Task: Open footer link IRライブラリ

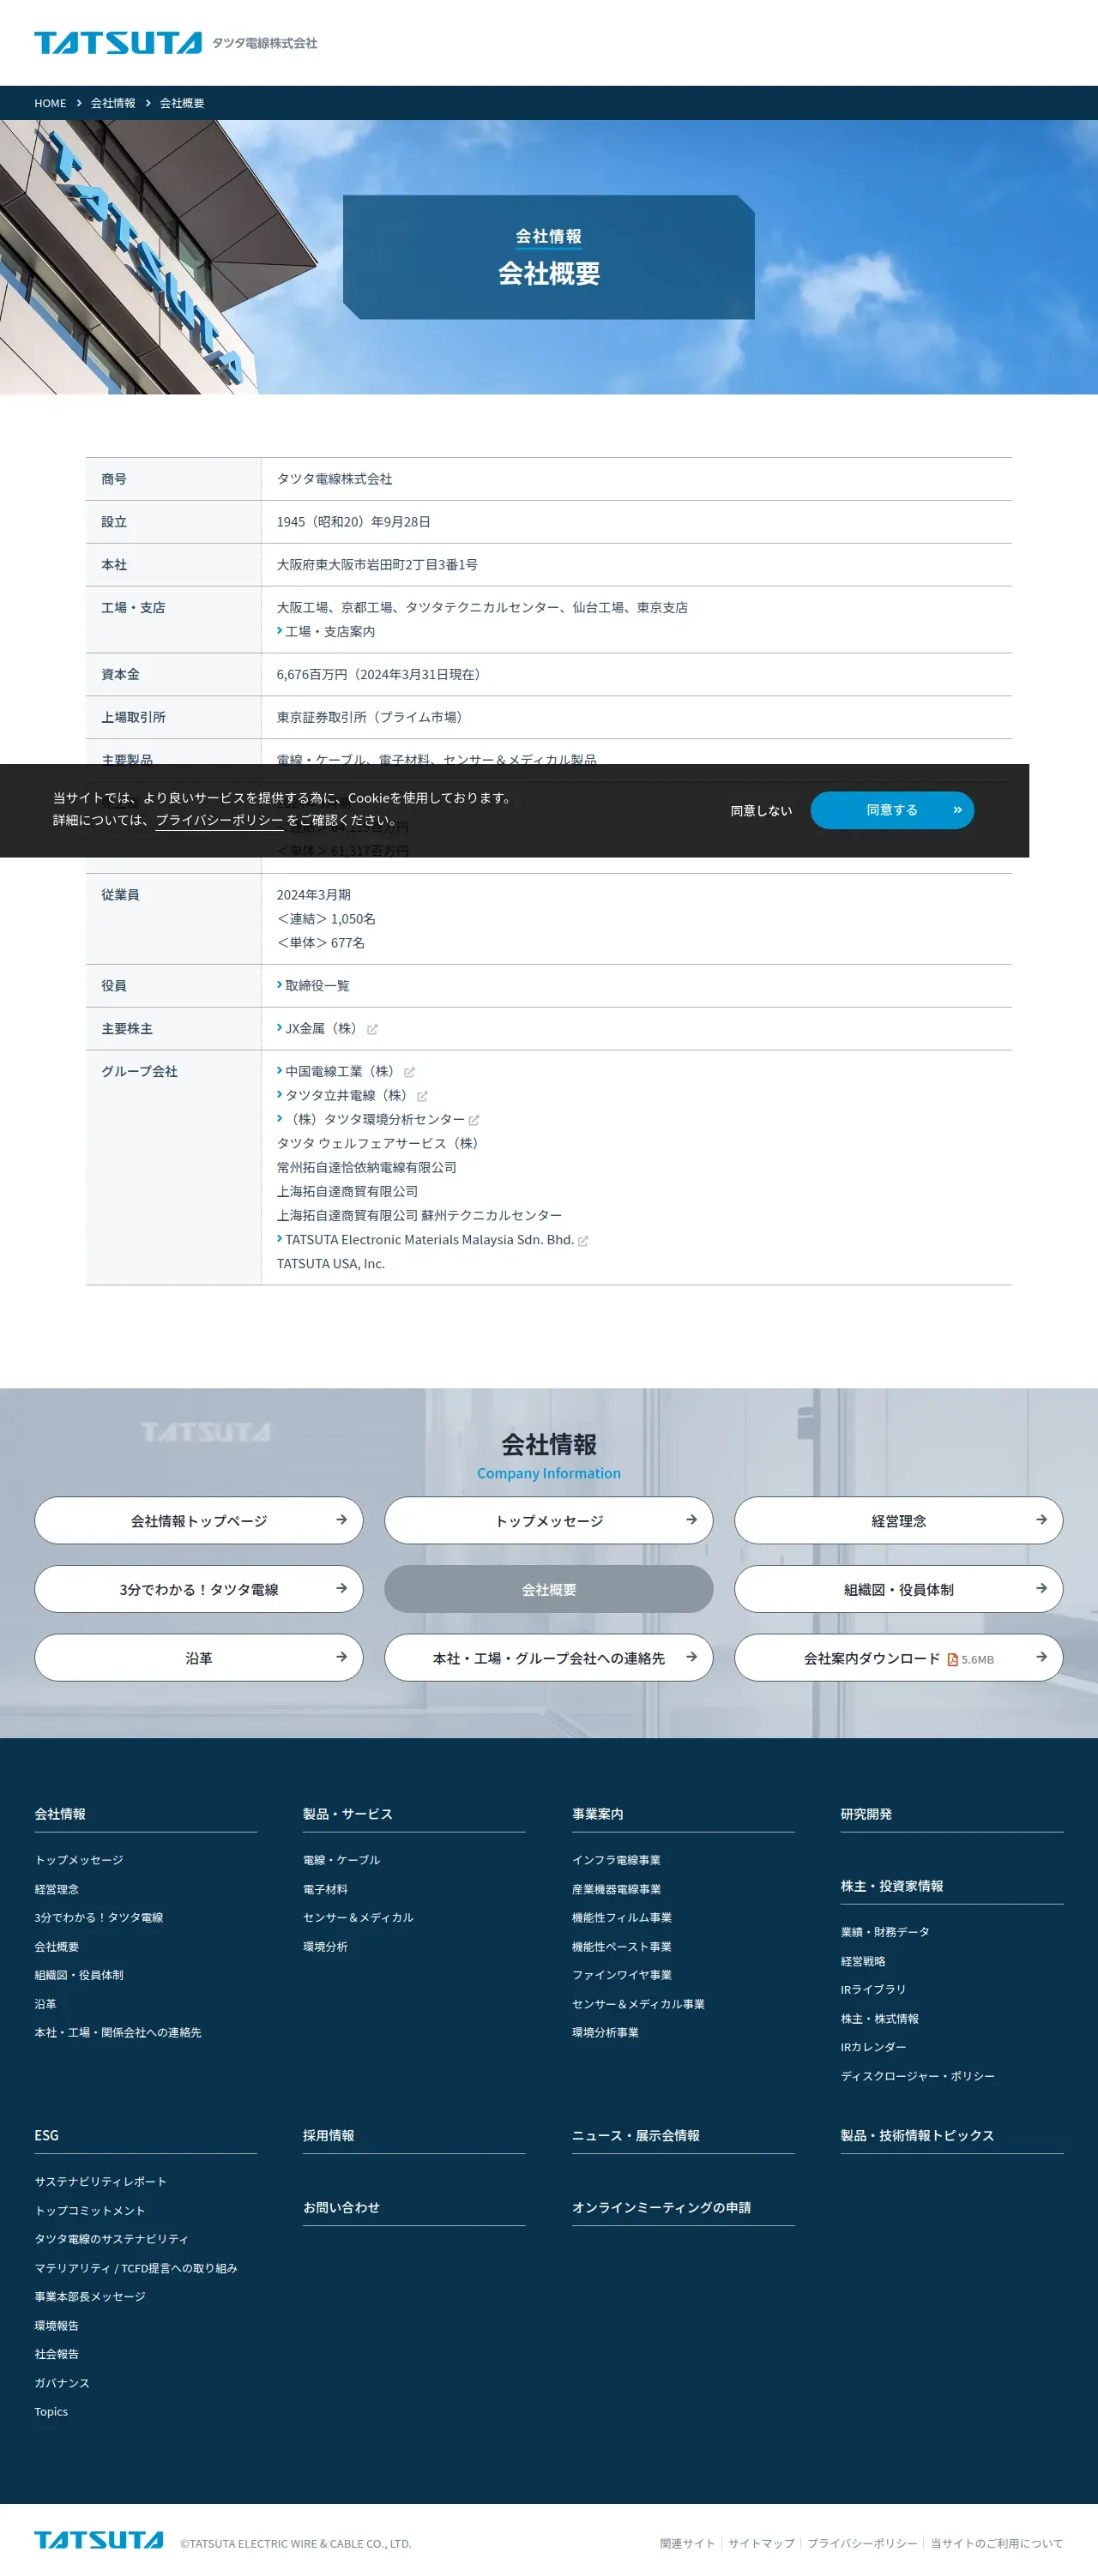Action: [873, 1989]
